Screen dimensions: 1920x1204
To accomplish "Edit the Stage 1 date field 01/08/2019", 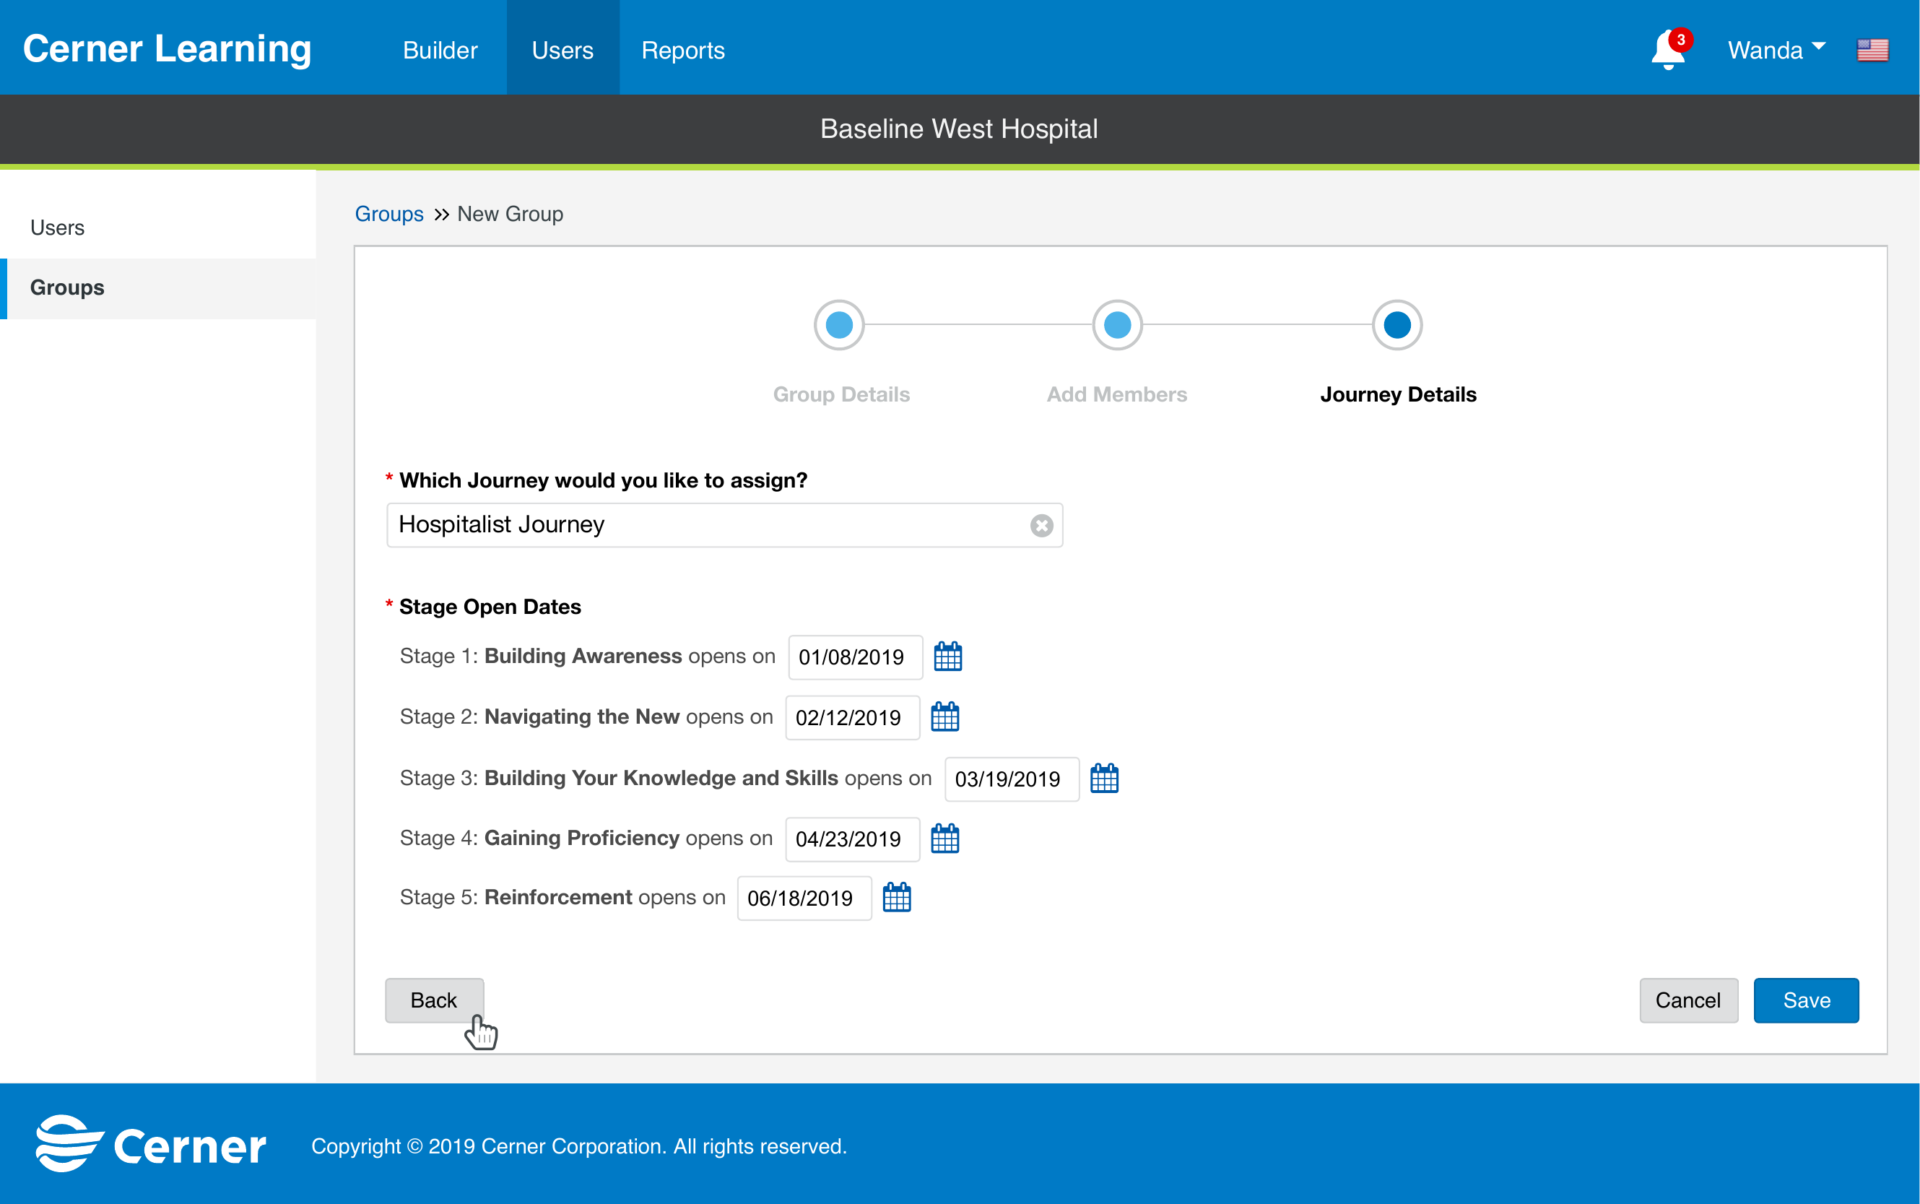I will 855,657.
